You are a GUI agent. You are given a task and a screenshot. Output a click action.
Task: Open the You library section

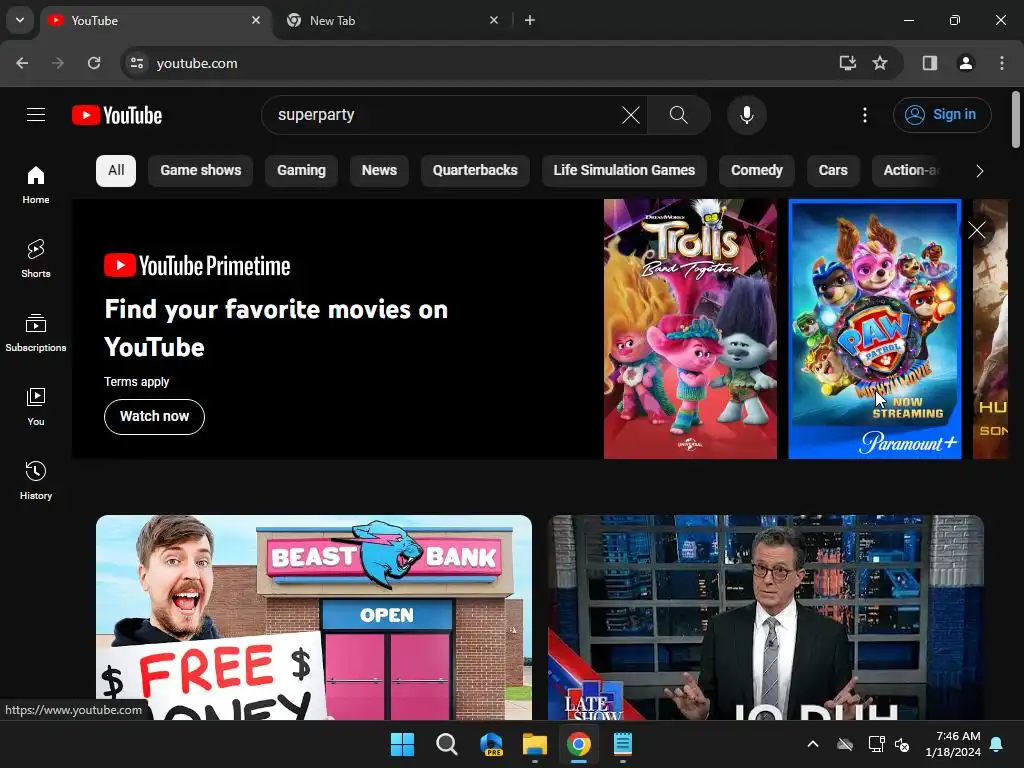[36, 406]
